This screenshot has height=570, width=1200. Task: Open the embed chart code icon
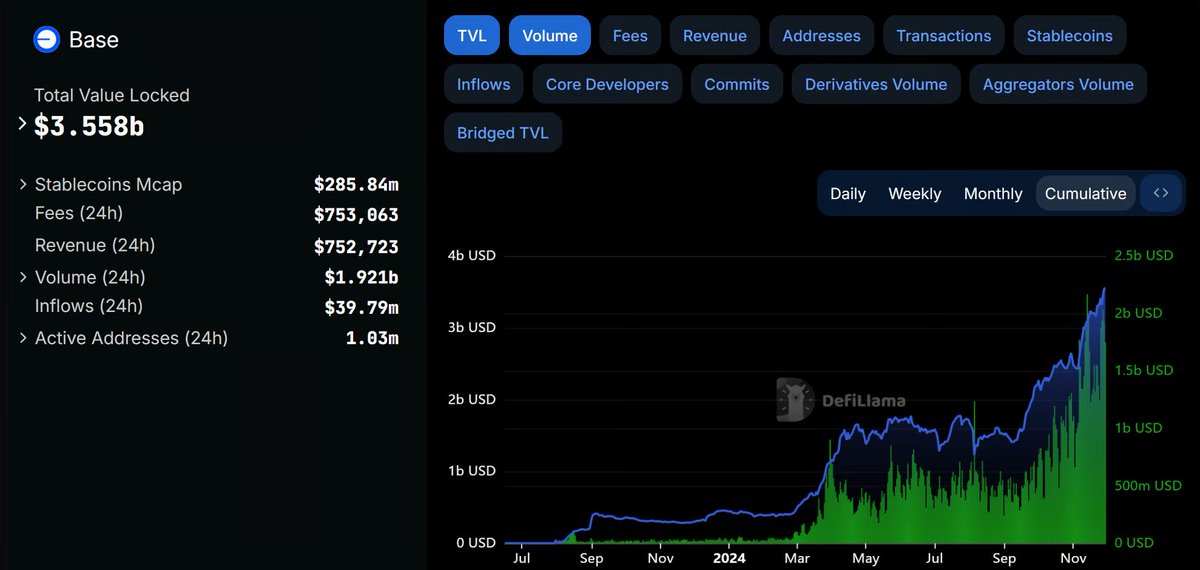[x=1161, y=193]
